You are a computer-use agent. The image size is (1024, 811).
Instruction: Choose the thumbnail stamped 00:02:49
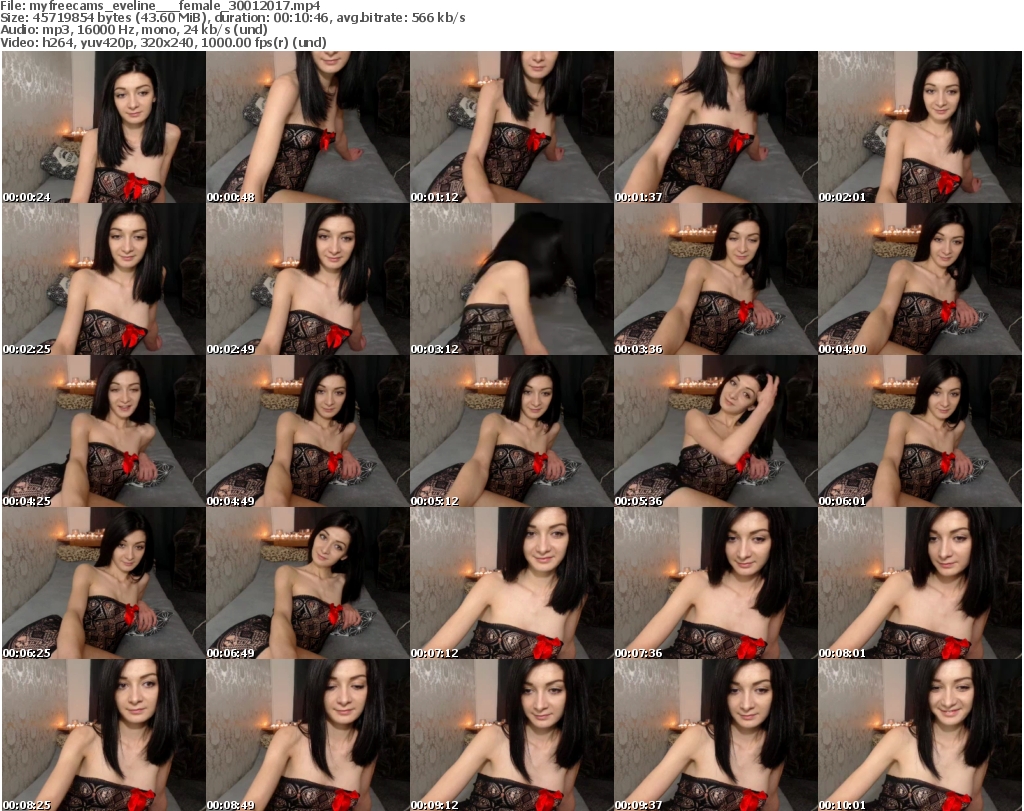308,279
